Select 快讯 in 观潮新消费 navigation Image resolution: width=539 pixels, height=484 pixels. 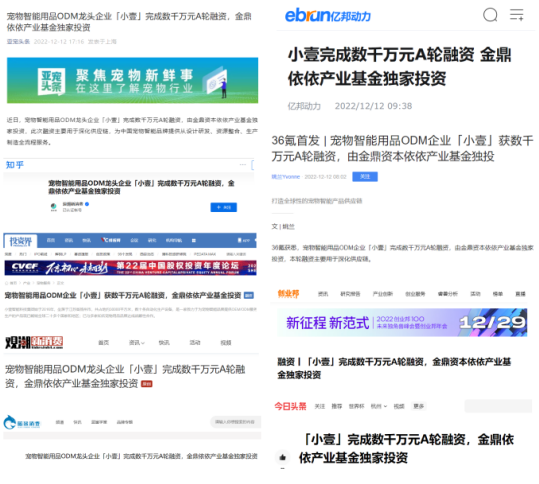pos(164,343)
